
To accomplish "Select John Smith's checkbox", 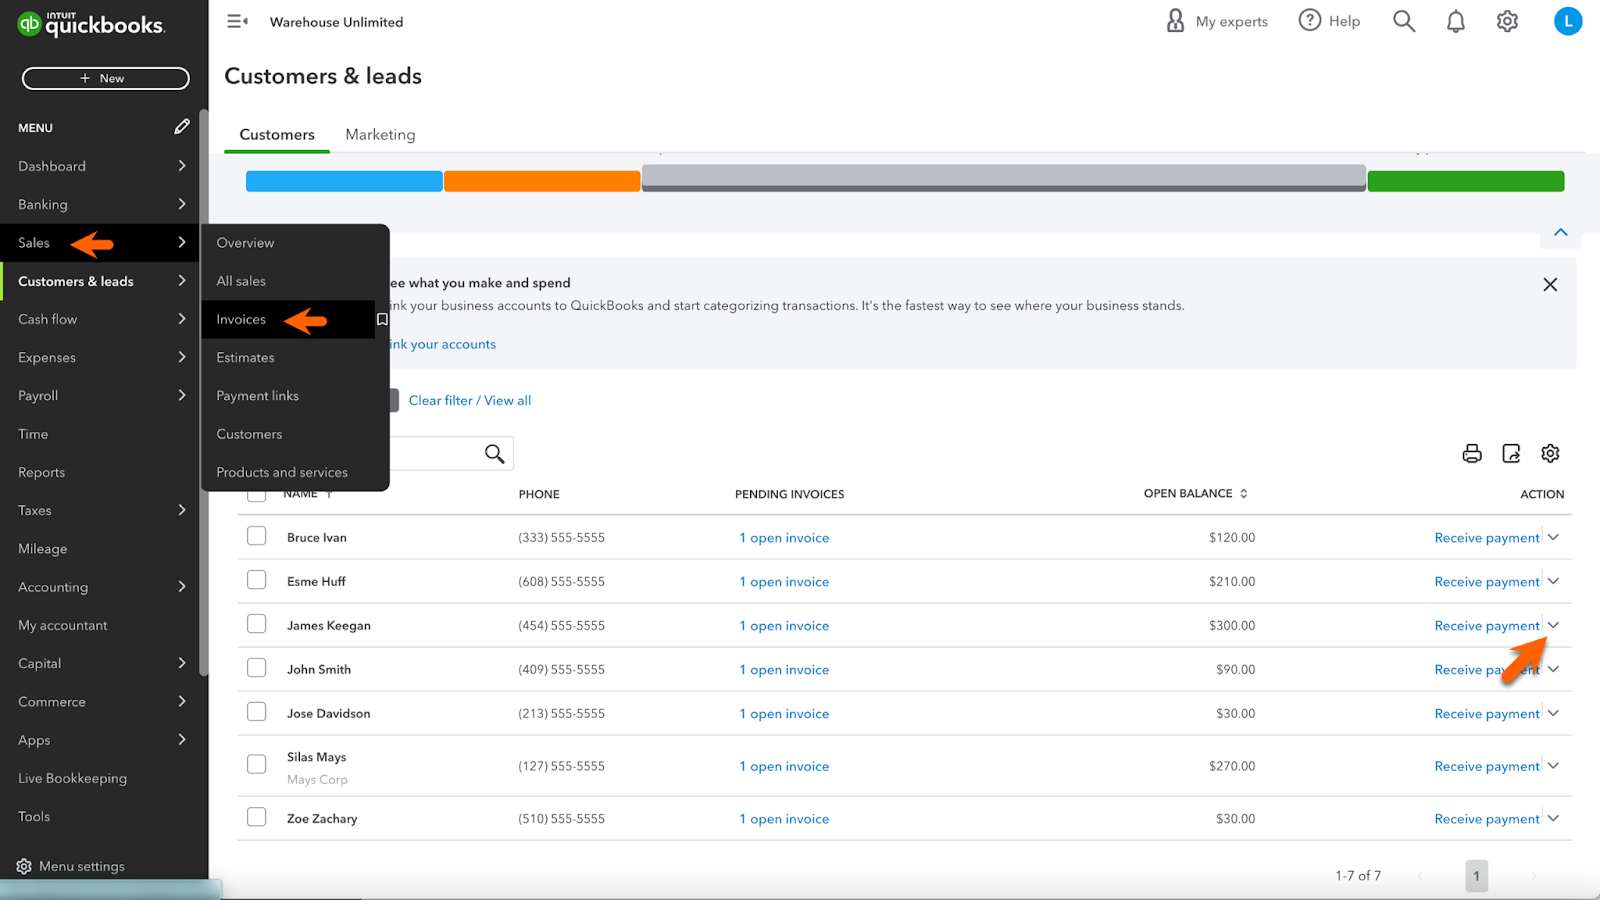I will tap(257, 668).
